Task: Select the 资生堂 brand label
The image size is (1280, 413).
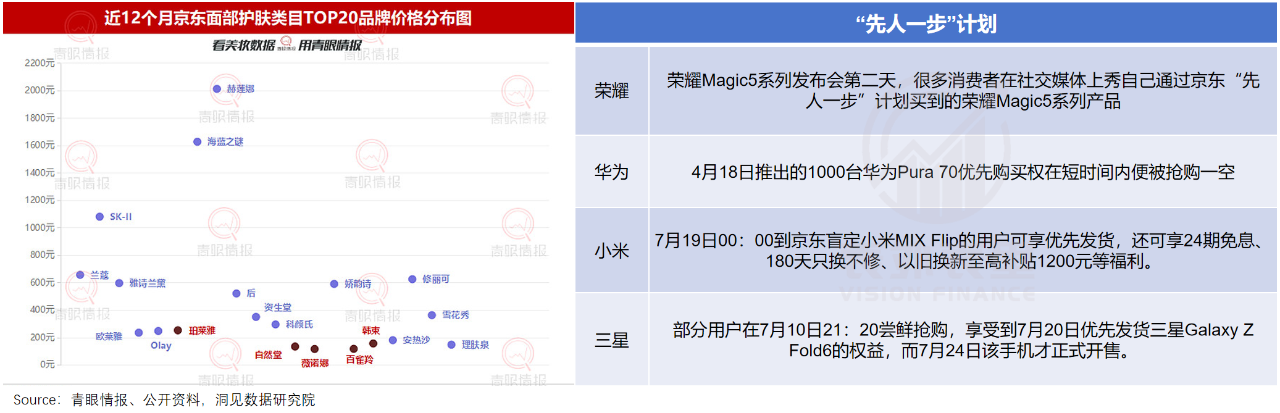Action: (278, 307)
